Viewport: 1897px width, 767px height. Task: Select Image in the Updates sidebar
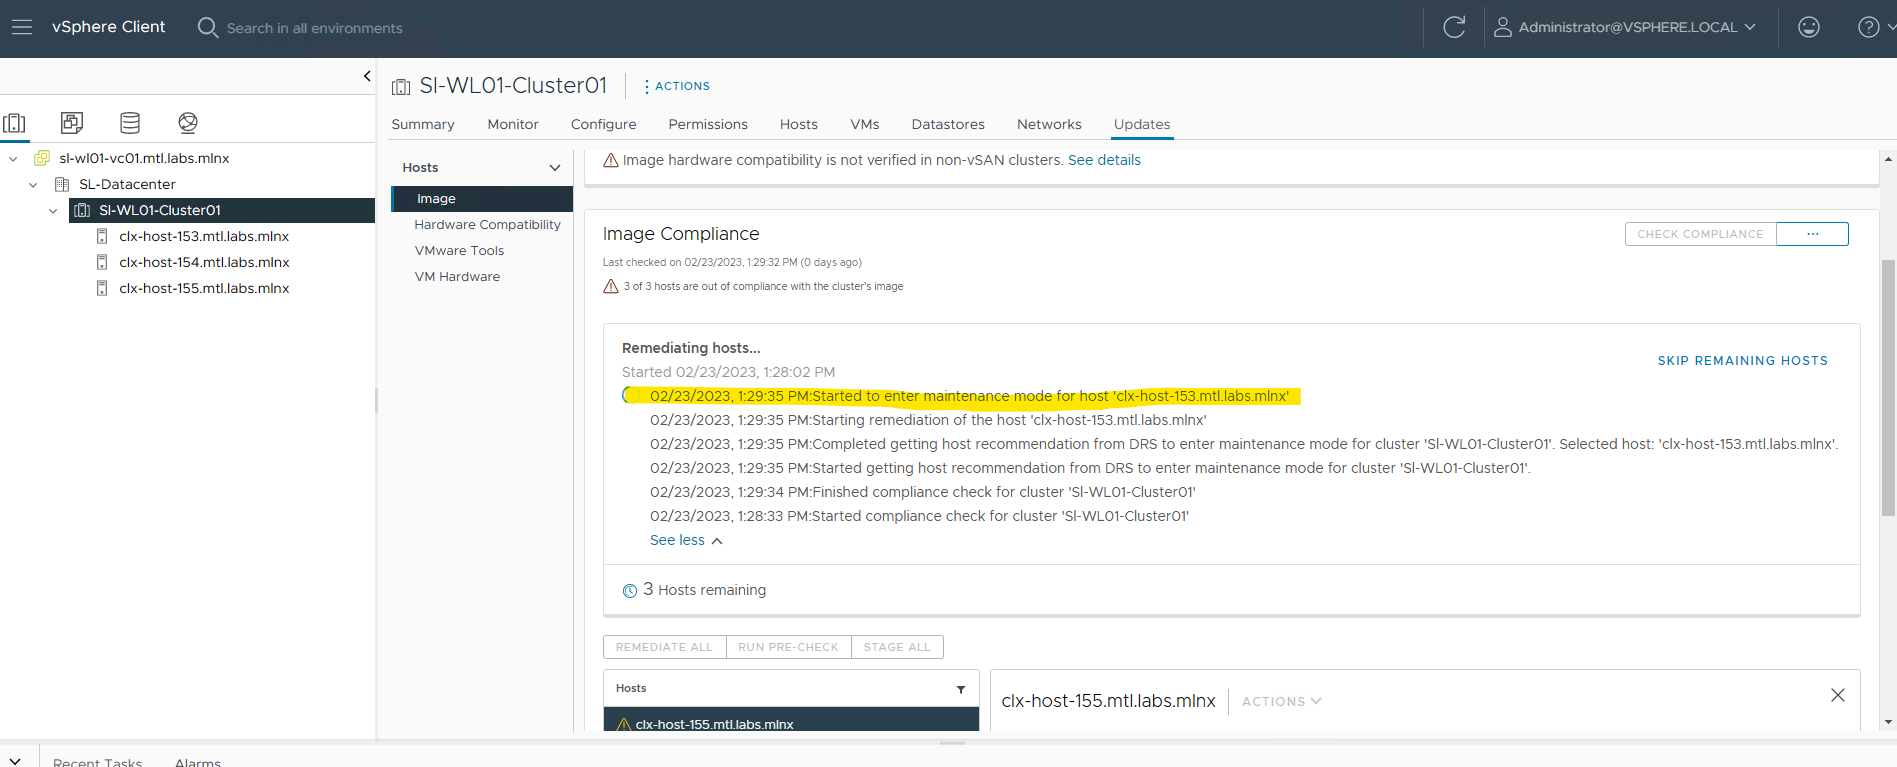pos(482,199)
